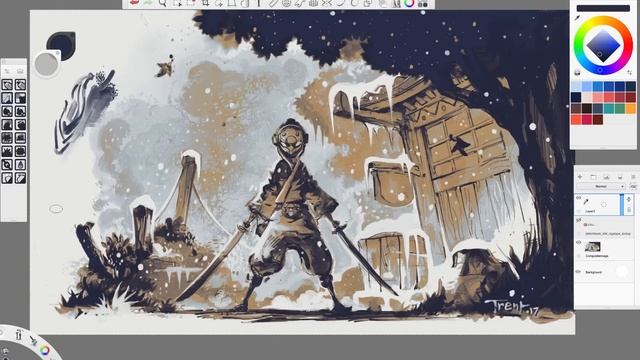Open the layer panel menu icon
Screen dimensions: 640x360
(633, 177)
